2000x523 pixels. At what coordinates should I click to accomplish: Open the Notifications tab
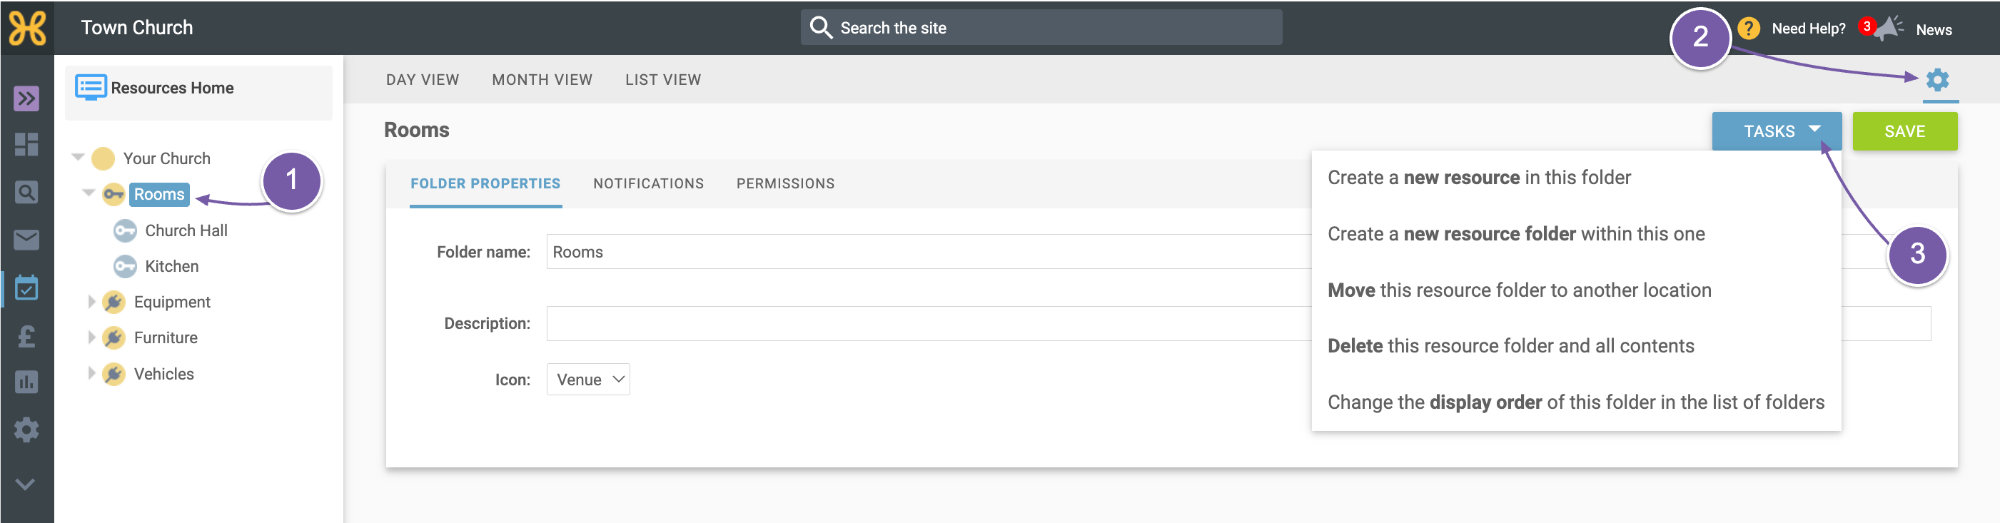pyautogui.click(x=649, y=184)
